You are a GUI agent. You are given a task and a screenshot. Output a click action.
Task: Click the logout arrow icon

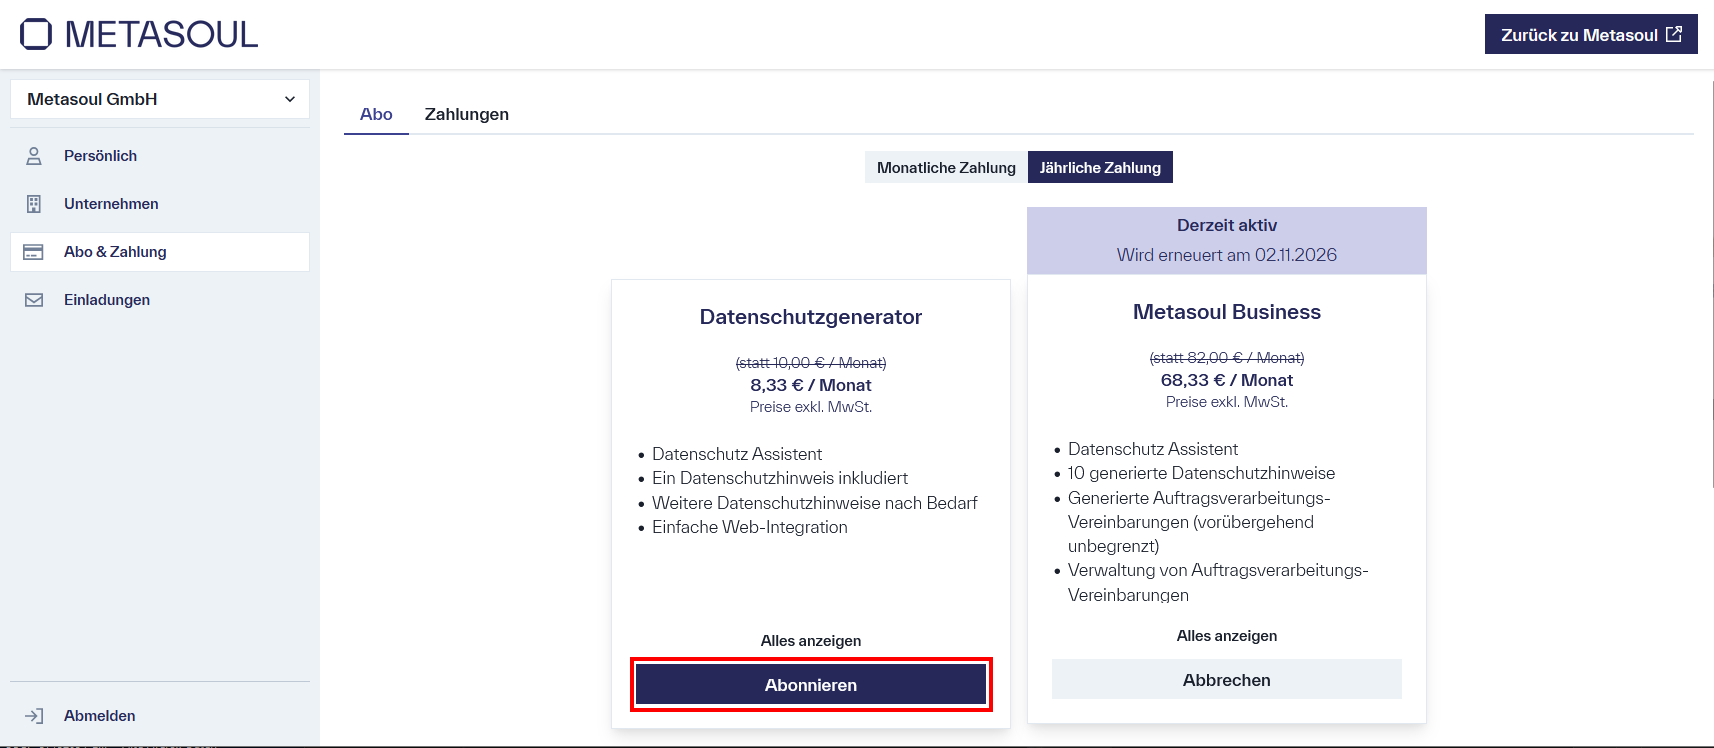(x=34, y=716)
